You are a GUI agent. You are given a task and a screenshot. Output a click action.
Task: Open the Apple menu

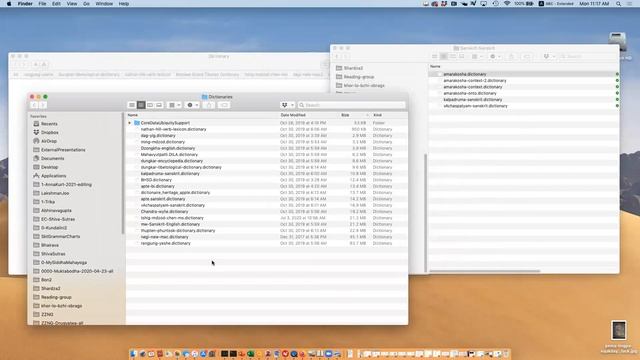(x=9, y=4)
